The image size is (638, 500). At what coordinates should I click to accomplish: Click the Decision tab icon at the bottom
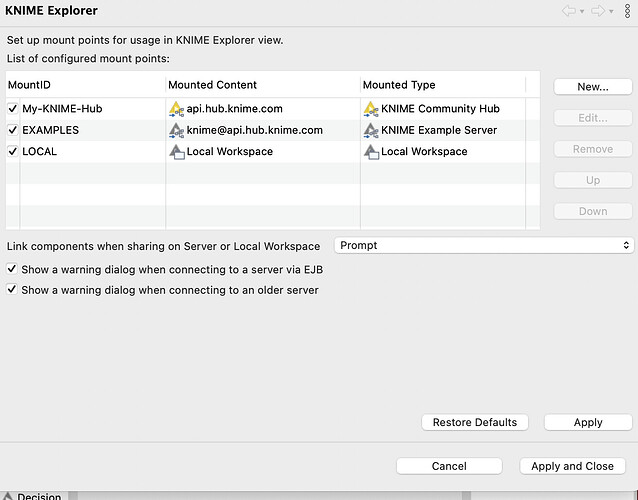tap(7, 496)
